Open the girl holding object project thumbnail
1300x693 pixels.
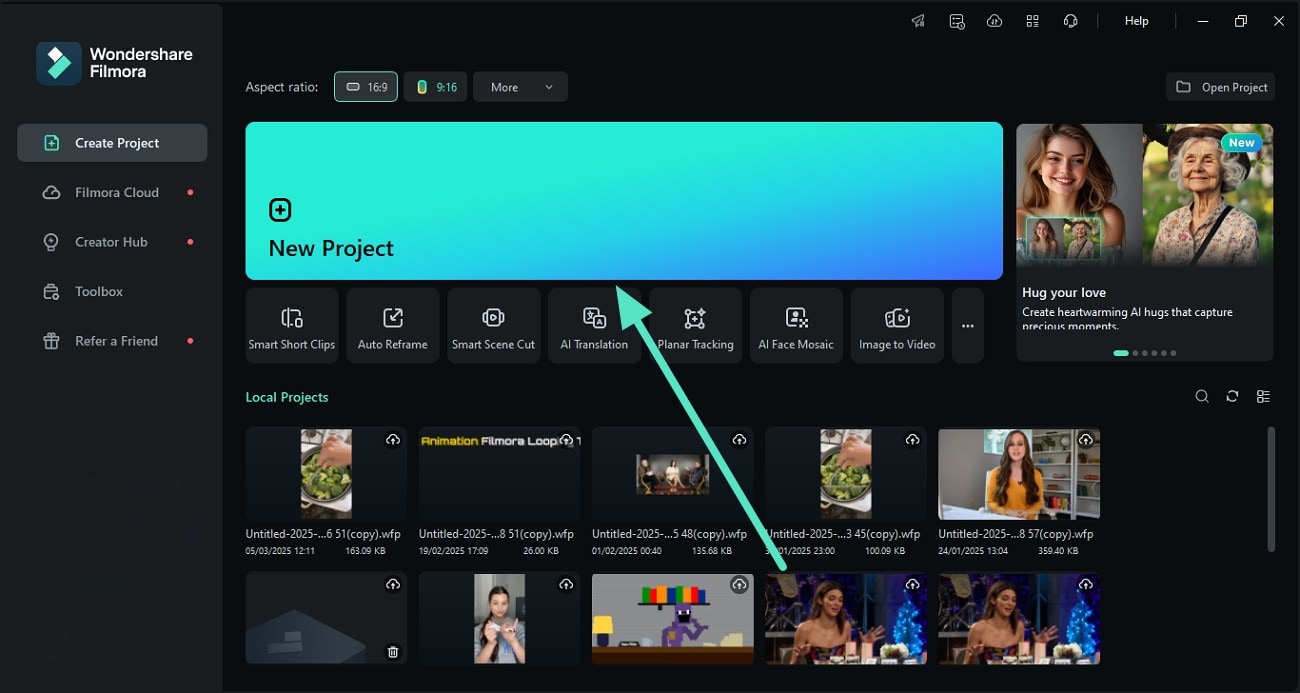point(499,618)
